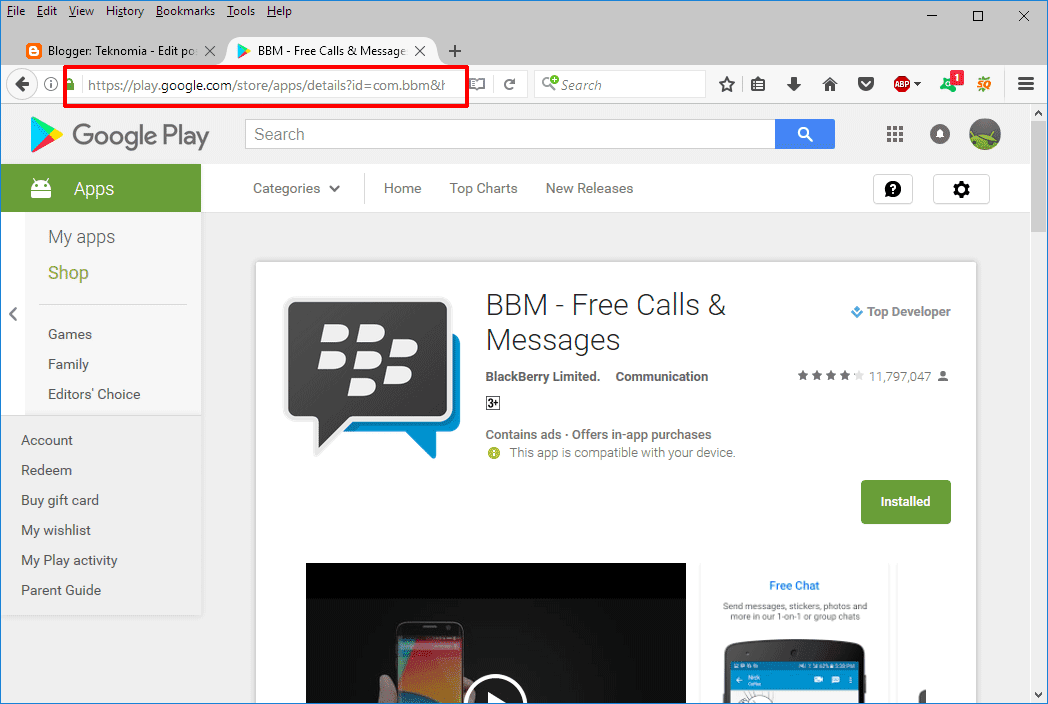Open the Pocket icon in toolbar

click(866, 84)
